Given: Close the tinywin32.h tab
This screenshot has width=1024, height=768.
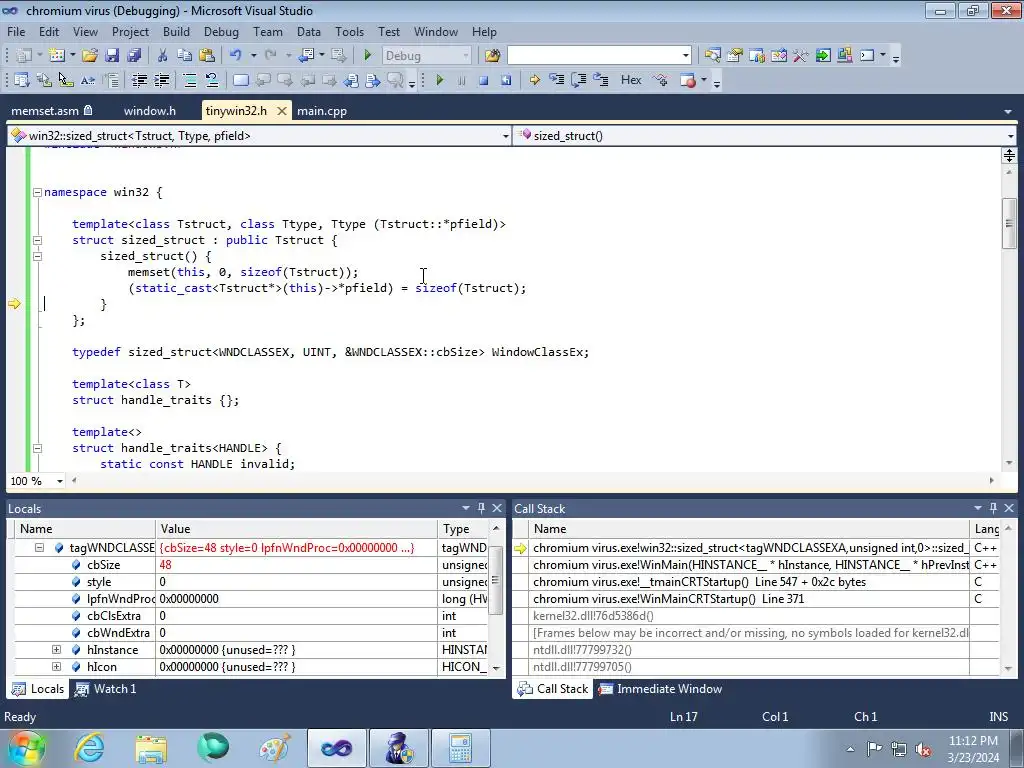Looking at the screenshot, I should click(x=281, y=111).
